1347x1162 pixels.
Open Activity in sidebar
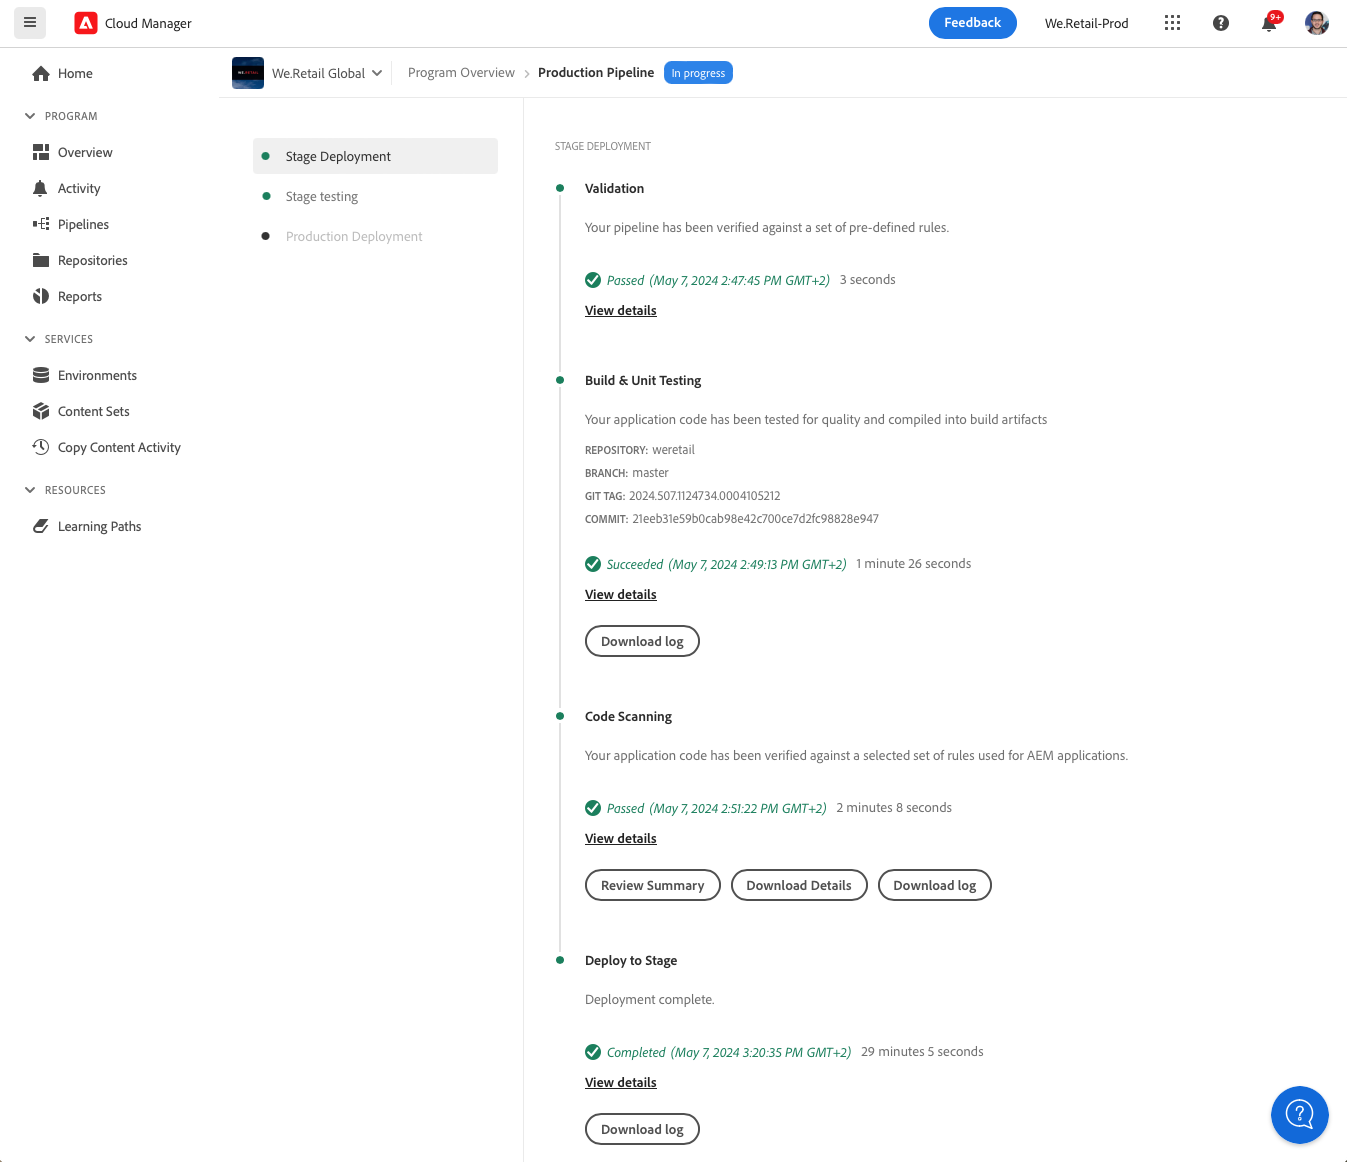coord(79,188)
